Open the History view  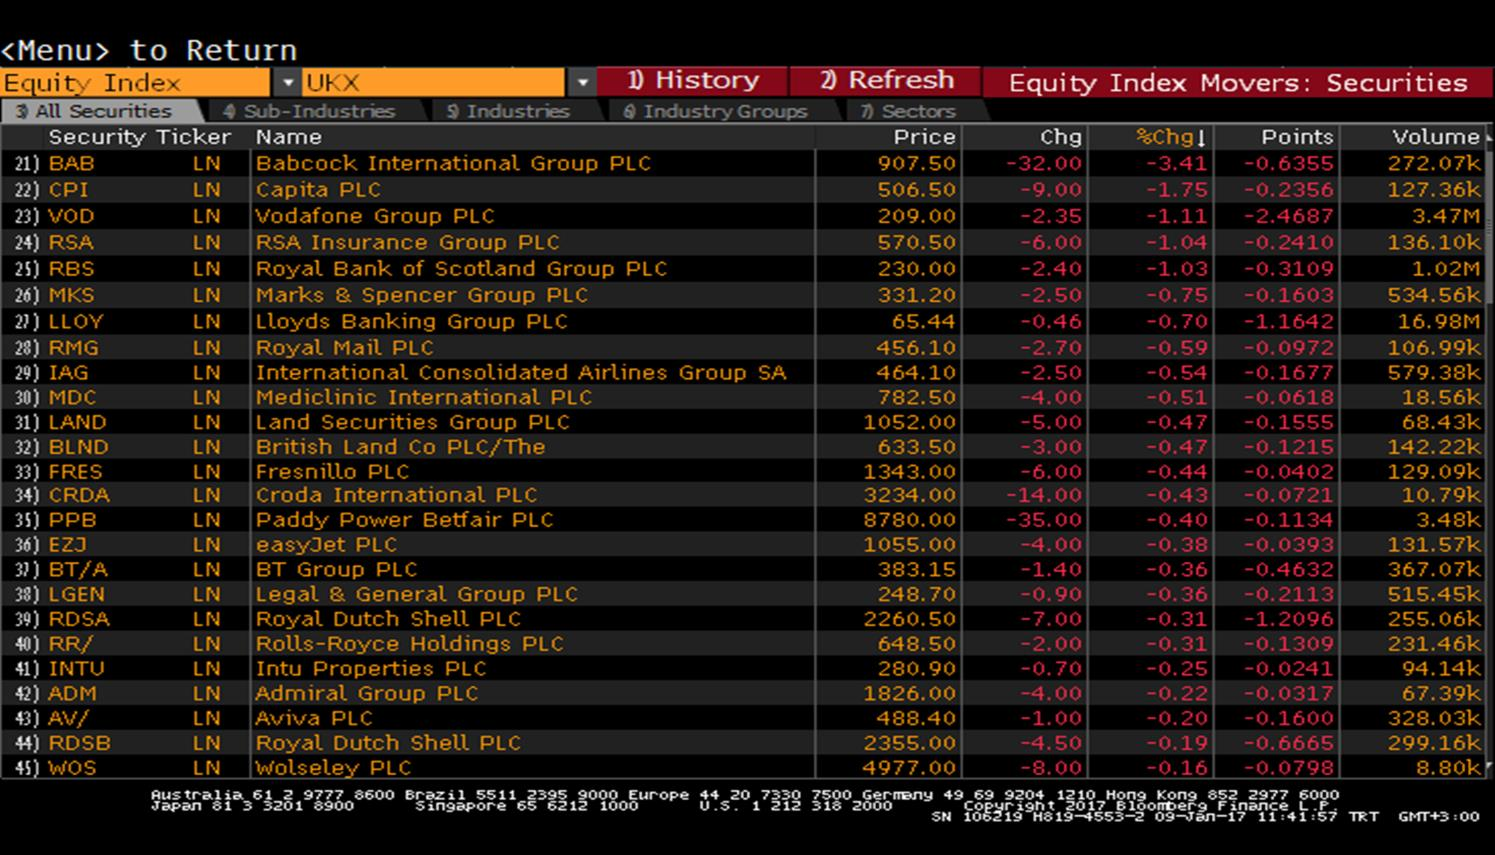pyautogui.click(x=692, y=81)
